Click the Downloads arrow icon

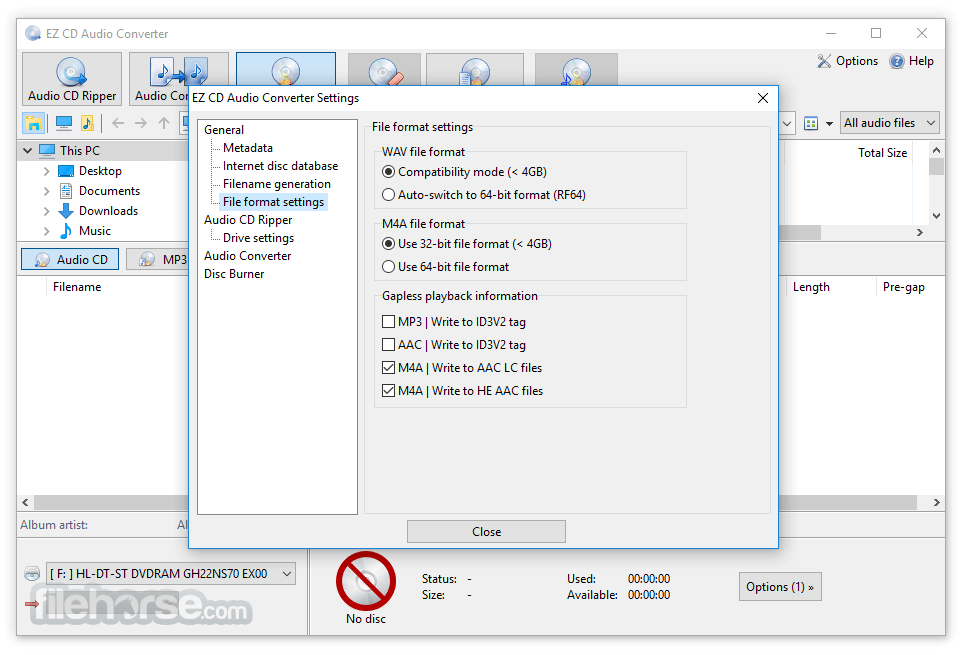pos(66,211)
